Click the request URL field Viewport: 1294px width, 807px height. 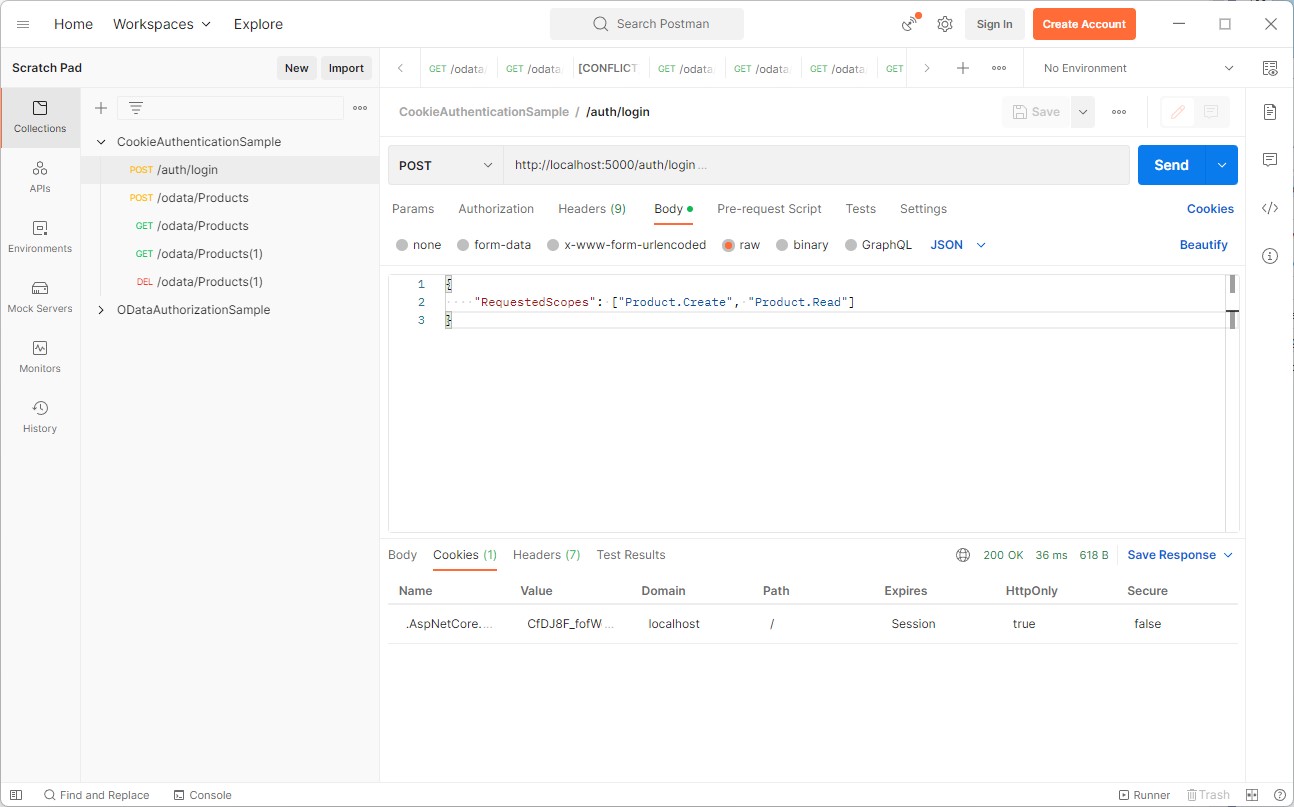pyautogui.click(x=816, y=165)
